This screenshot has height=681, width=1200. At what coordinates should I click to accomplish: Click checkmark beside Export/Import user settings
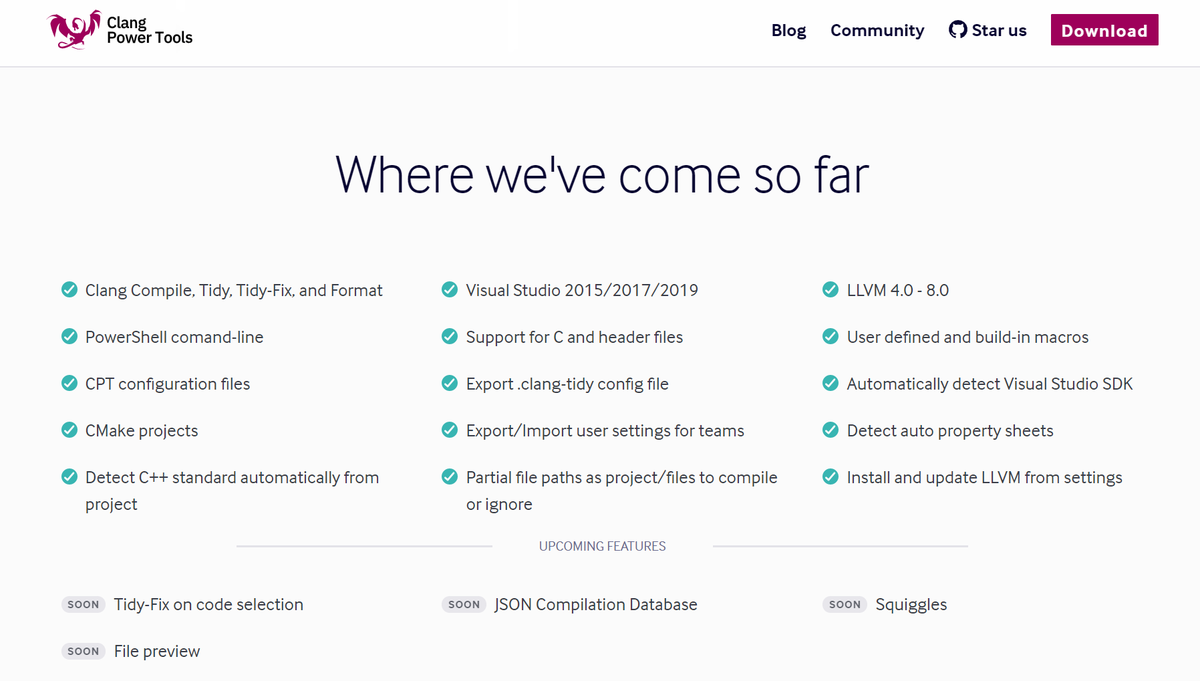pos(450,431)
